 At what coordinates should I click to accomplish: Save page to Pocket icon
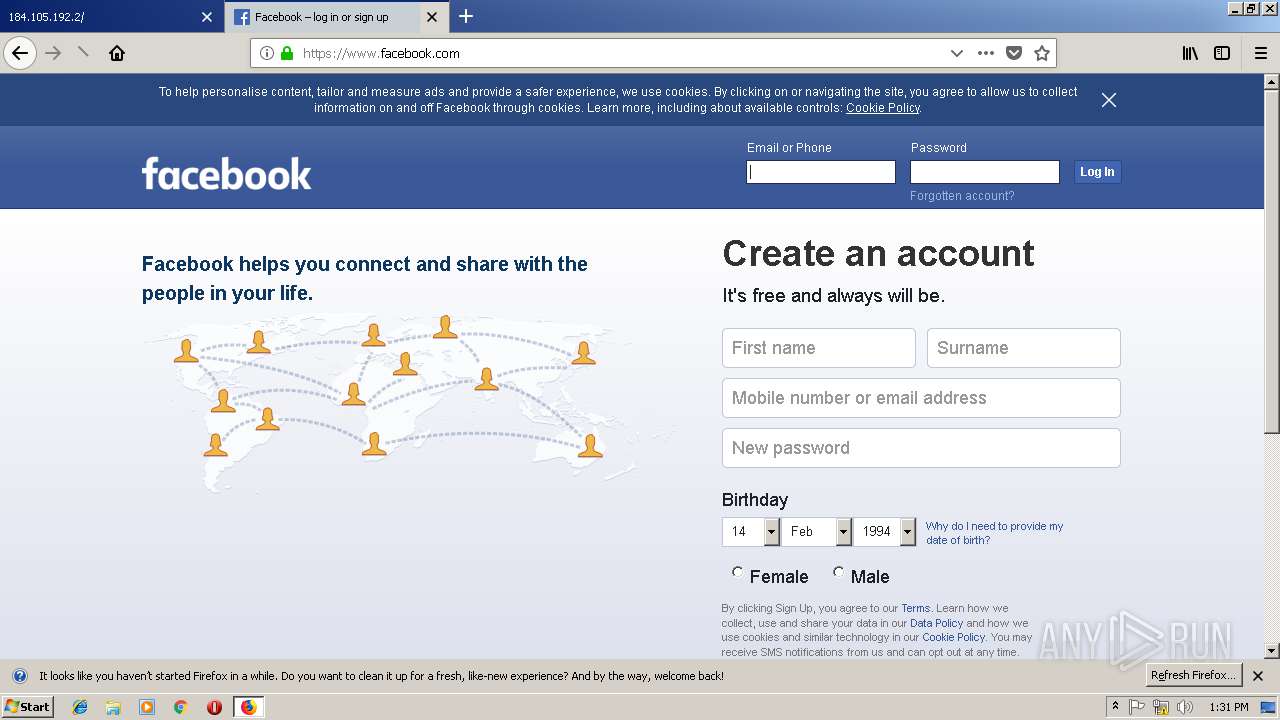[1014, 53]
